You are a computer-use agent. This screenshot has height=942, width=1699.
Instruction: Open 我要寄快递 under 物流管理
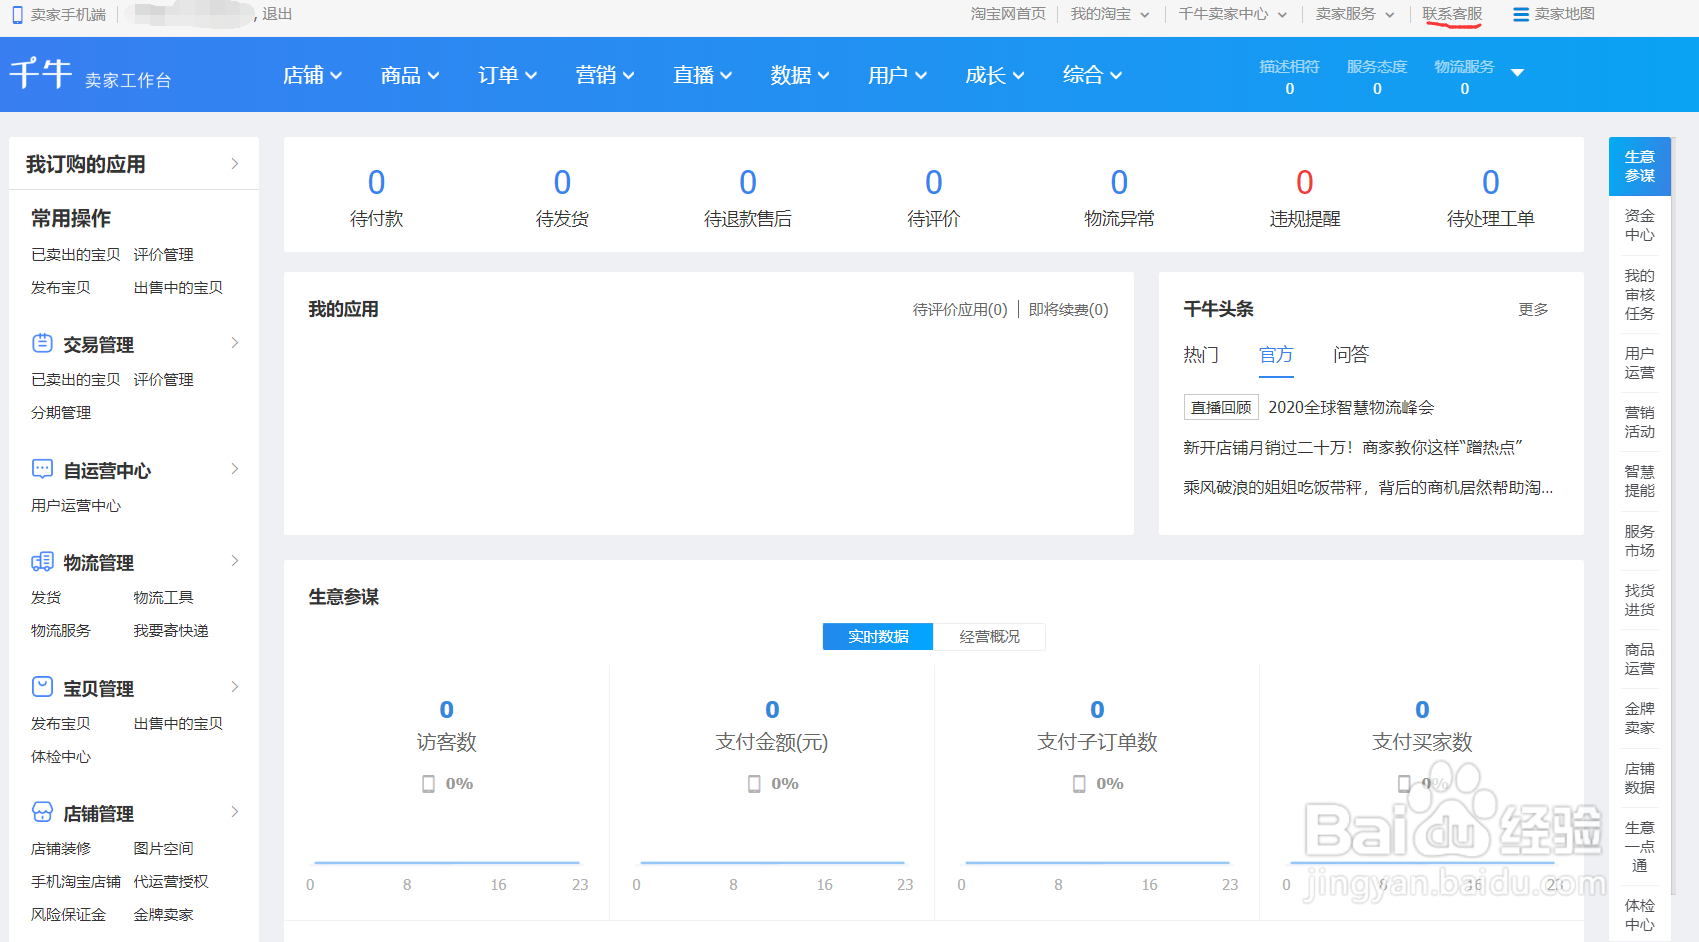coord(171,631)
